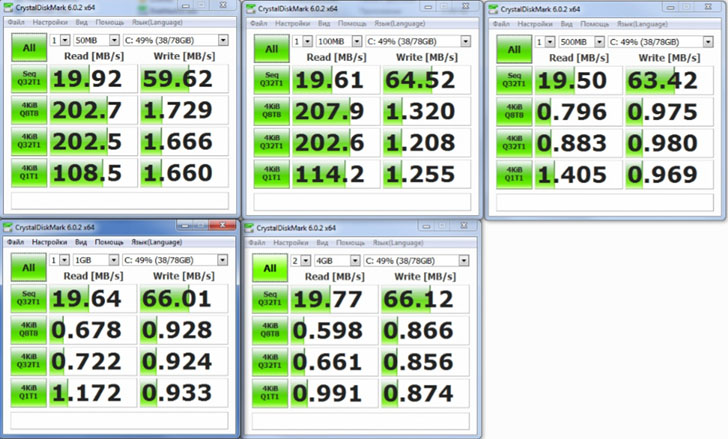This screenshot has height=439, width=728.
Task: Open the Файл menu in the 50MB window
Action: [16, 22]
